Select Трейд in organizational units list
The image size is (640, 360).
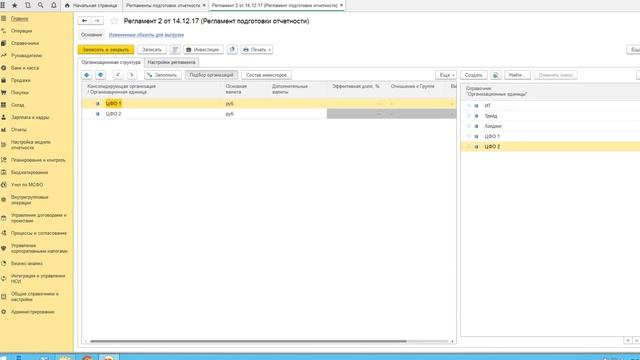point(550,116)
